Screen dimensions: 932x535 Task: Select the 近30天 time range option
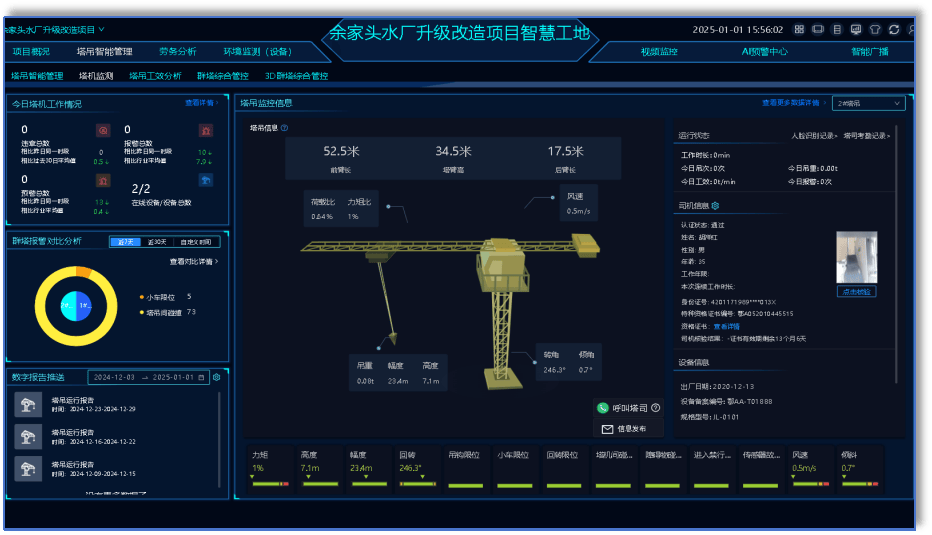click(157, 241)
